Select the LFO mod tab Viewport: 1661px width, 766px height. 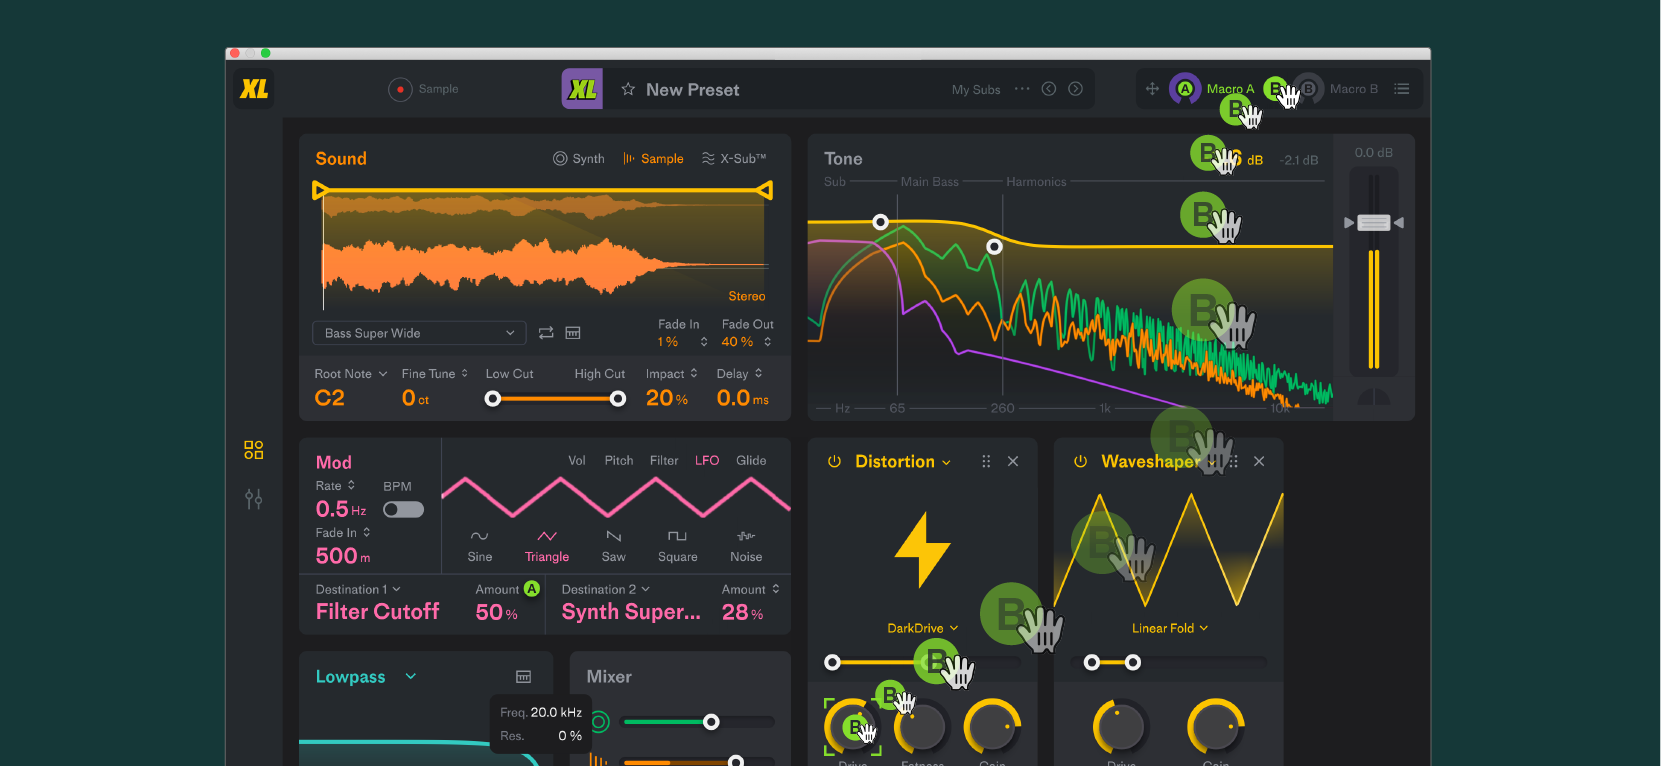click(707, 460)
